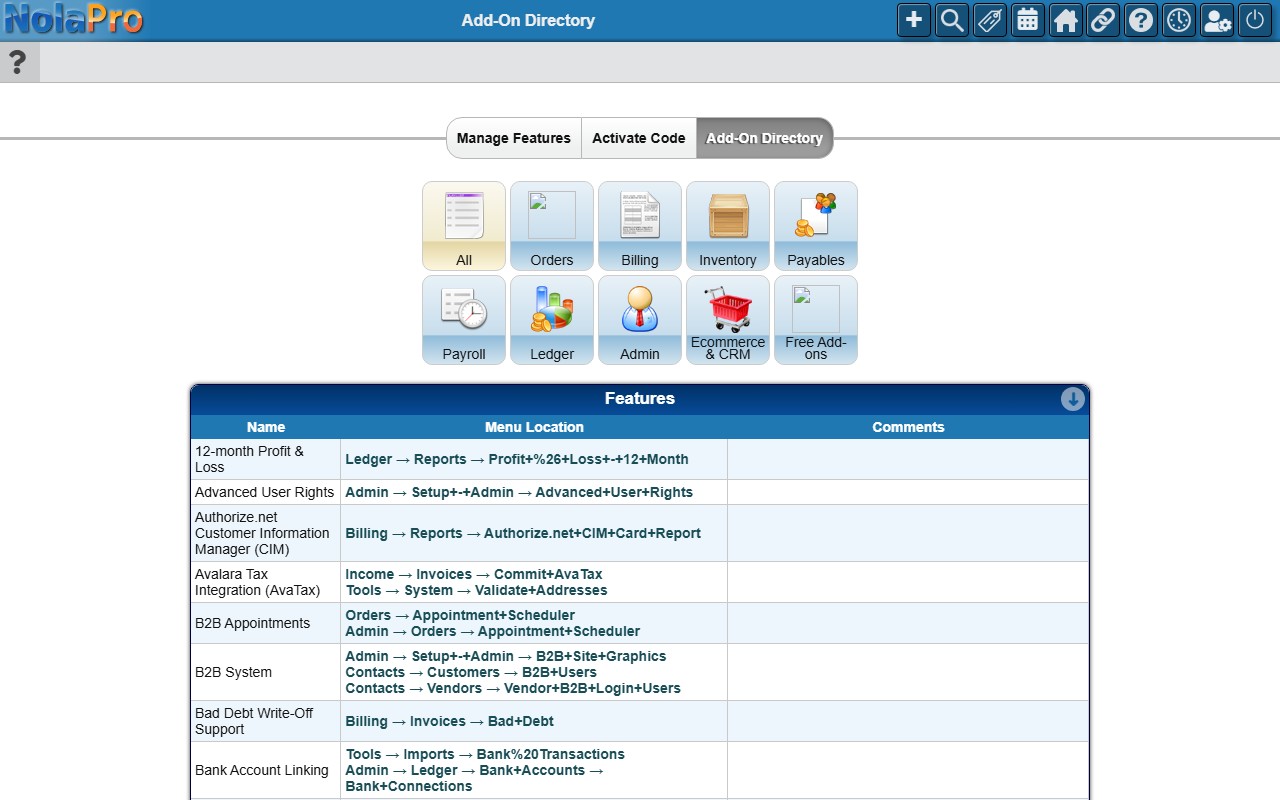
Task: Open Admin Advanced+User+Rights menu link
Action: coord(519,492)
